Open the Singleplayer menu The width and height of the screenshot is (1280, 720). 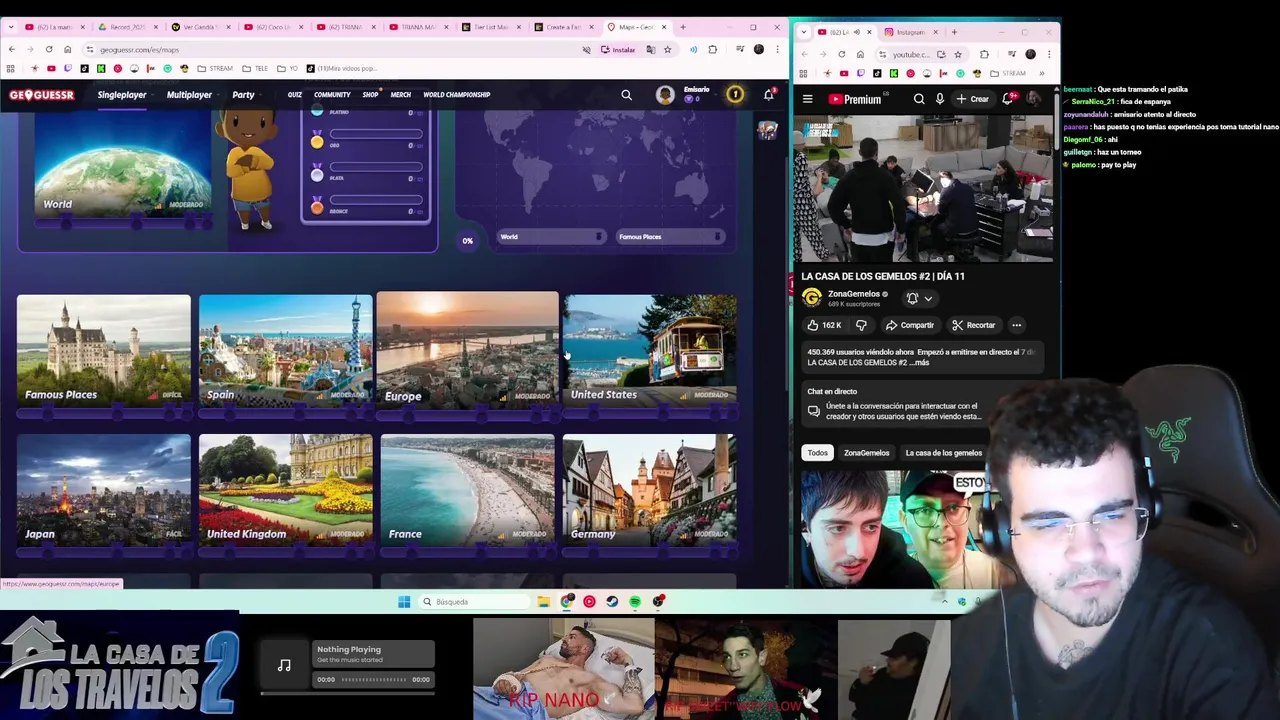[x=122, y=95]
